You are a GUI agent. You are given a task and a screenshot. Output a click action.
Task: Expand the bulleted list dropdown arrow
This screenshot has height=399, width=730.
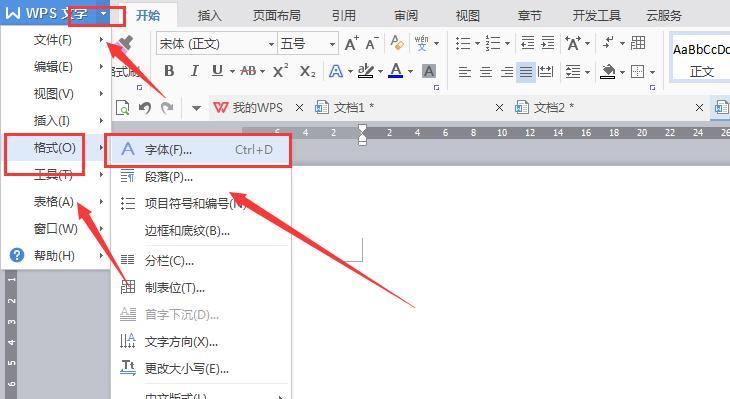(477, 44)
